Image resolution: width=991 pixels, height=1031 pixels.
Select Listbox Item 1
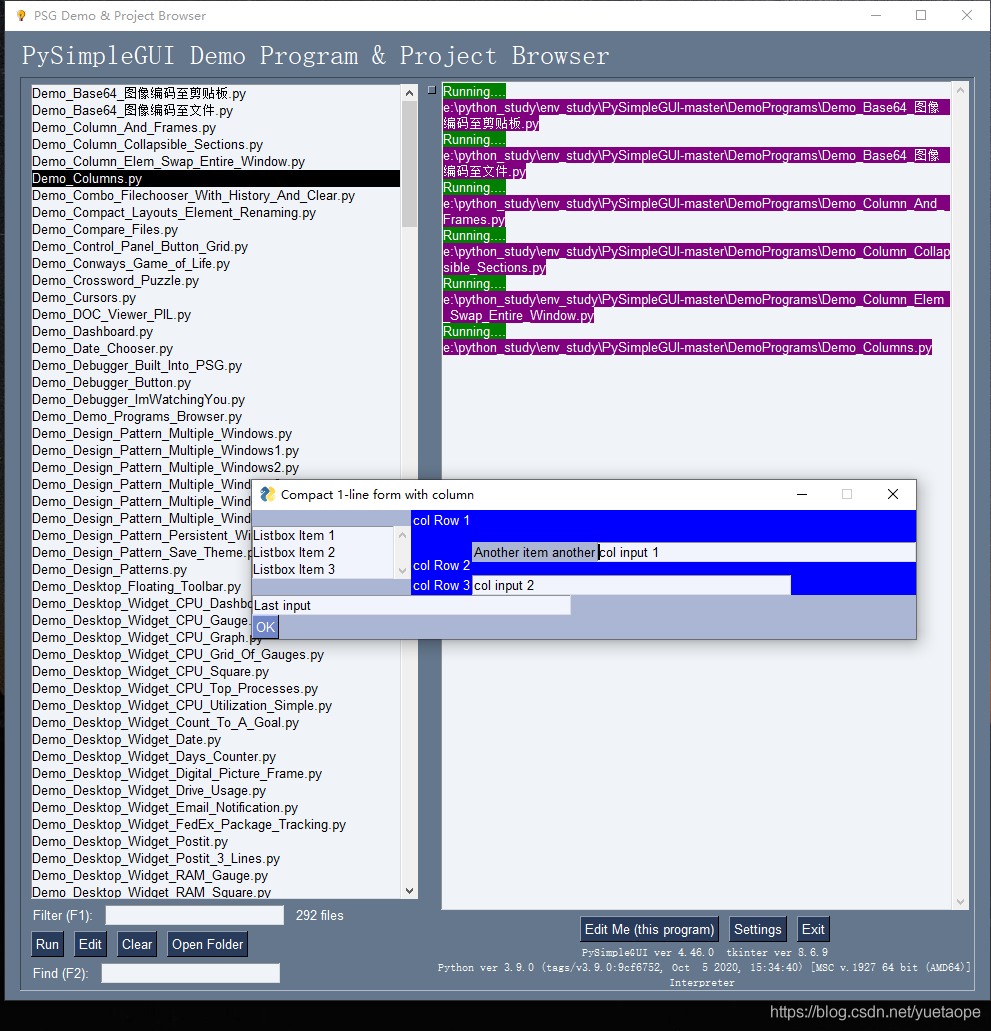[x=324, y=535]
